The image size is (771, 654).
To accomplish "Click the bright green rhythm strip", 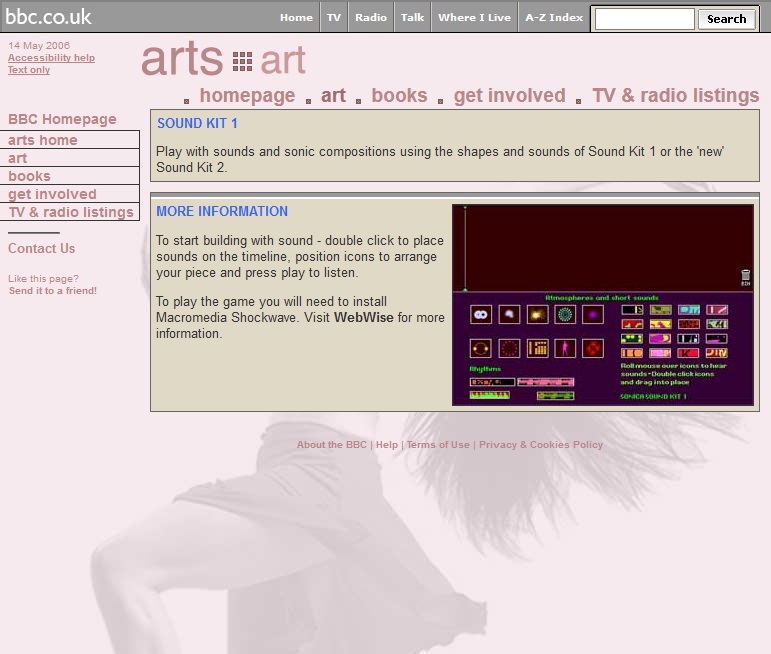I will (x=490, y=395).
